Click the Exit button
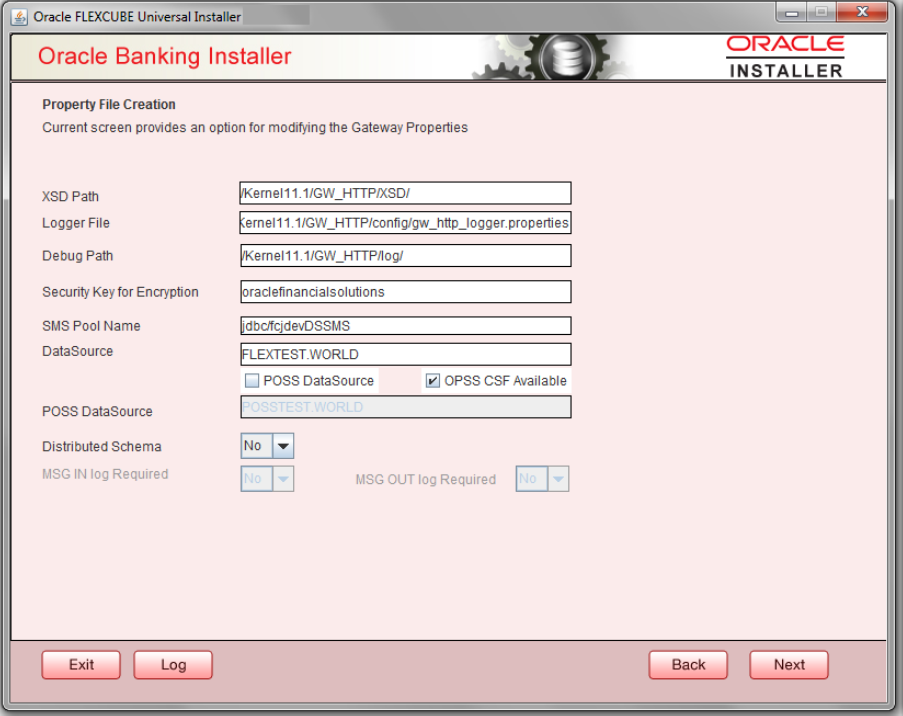The width and height of the screenshot is (903, 716). click(80, 664)
